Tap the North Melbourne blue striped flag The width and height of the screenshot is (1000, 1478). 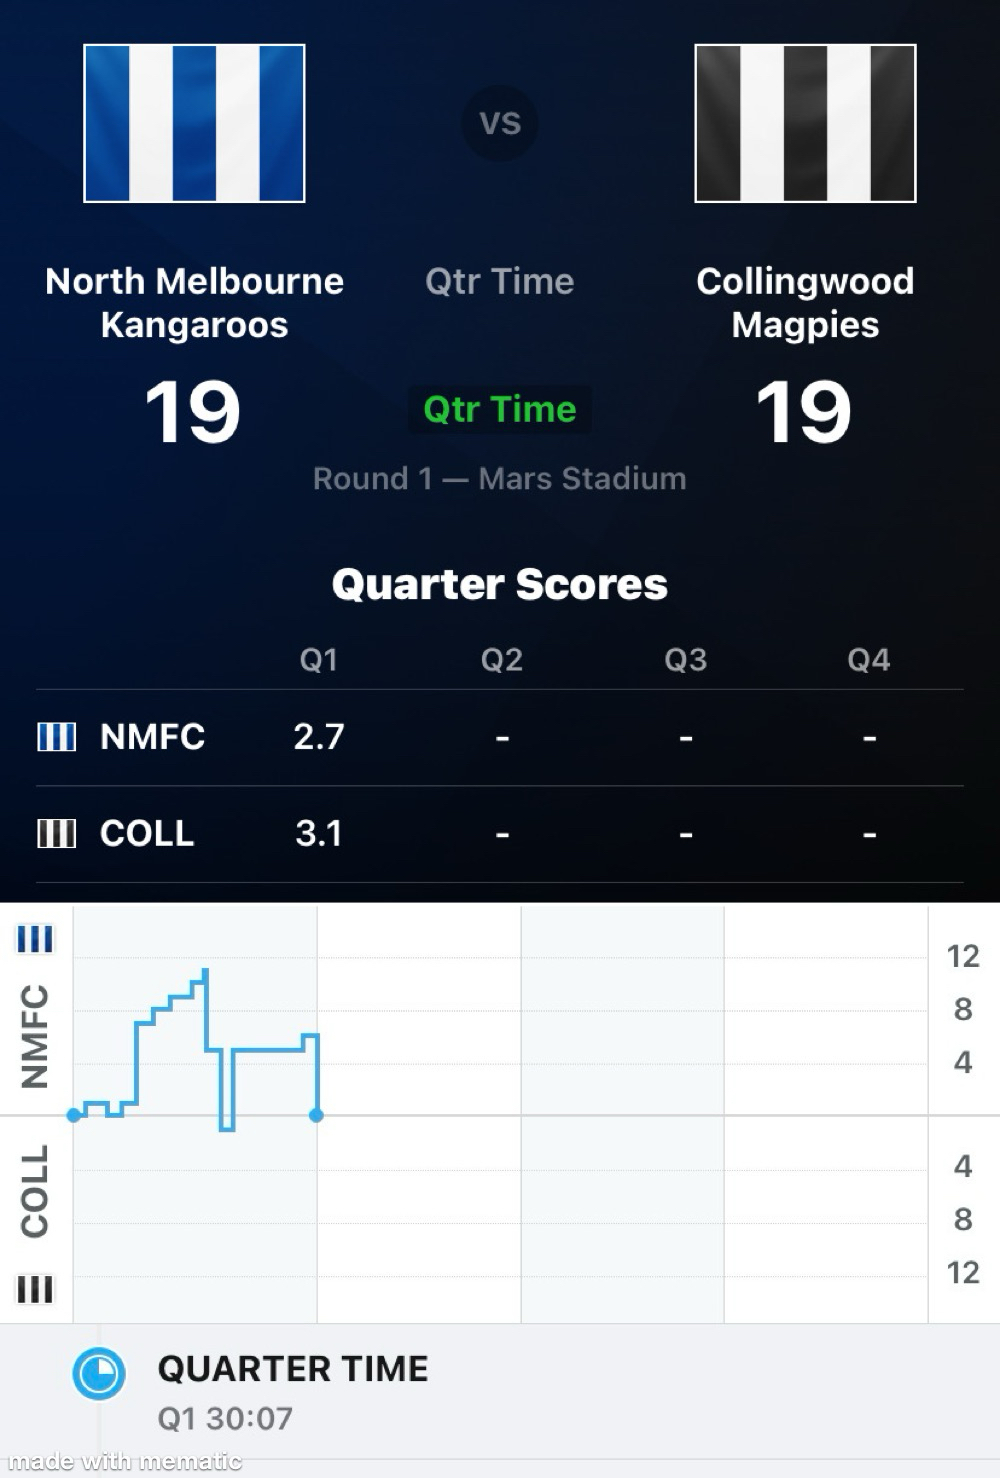tap(194, 123)
